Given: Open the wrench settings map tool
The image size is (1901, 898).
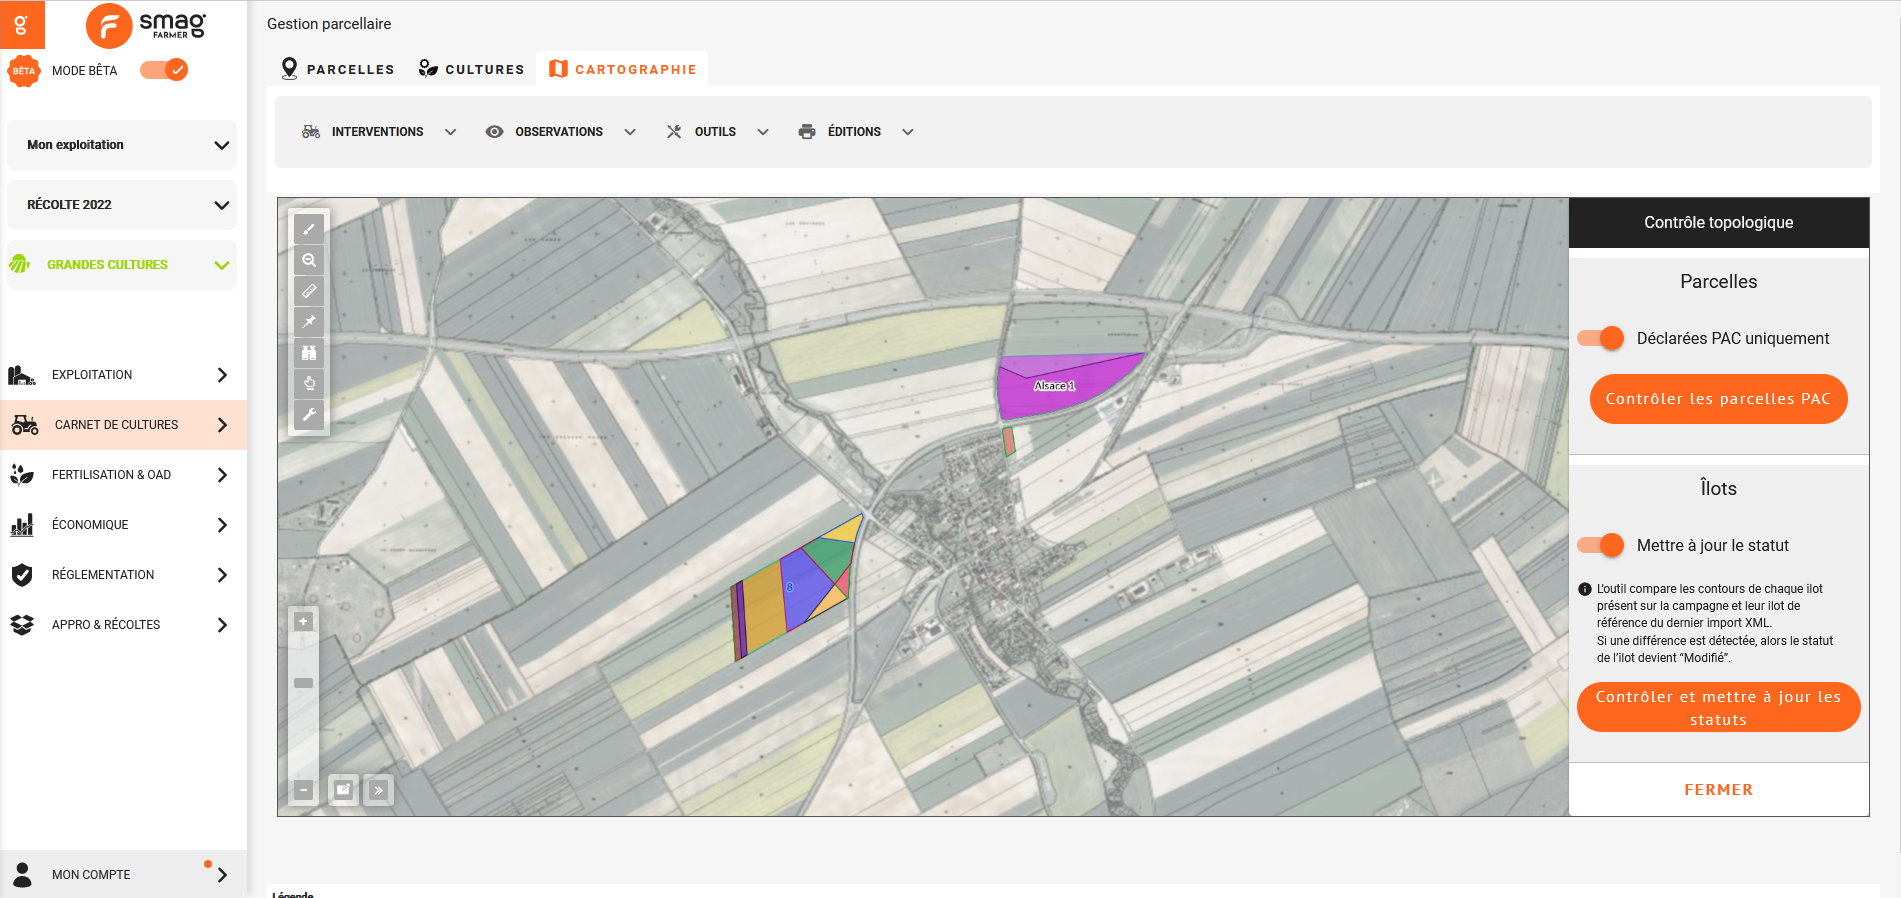Looking at the screenshot, I should pos(309,414).
